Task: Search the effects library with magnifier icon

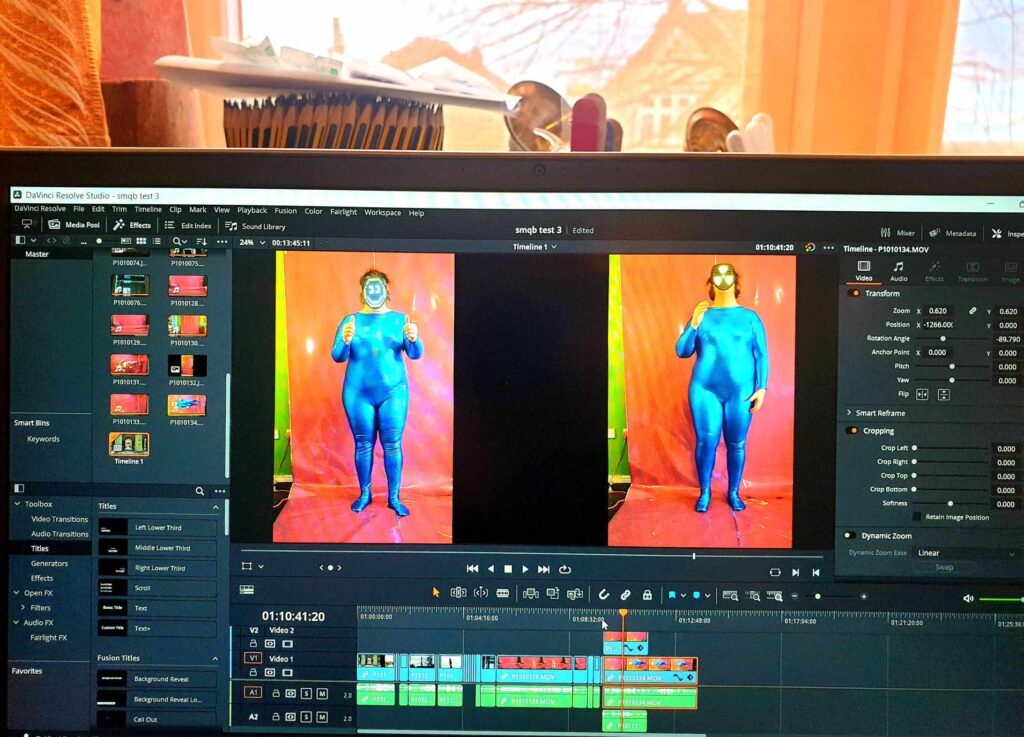Action: click(200, 491)
